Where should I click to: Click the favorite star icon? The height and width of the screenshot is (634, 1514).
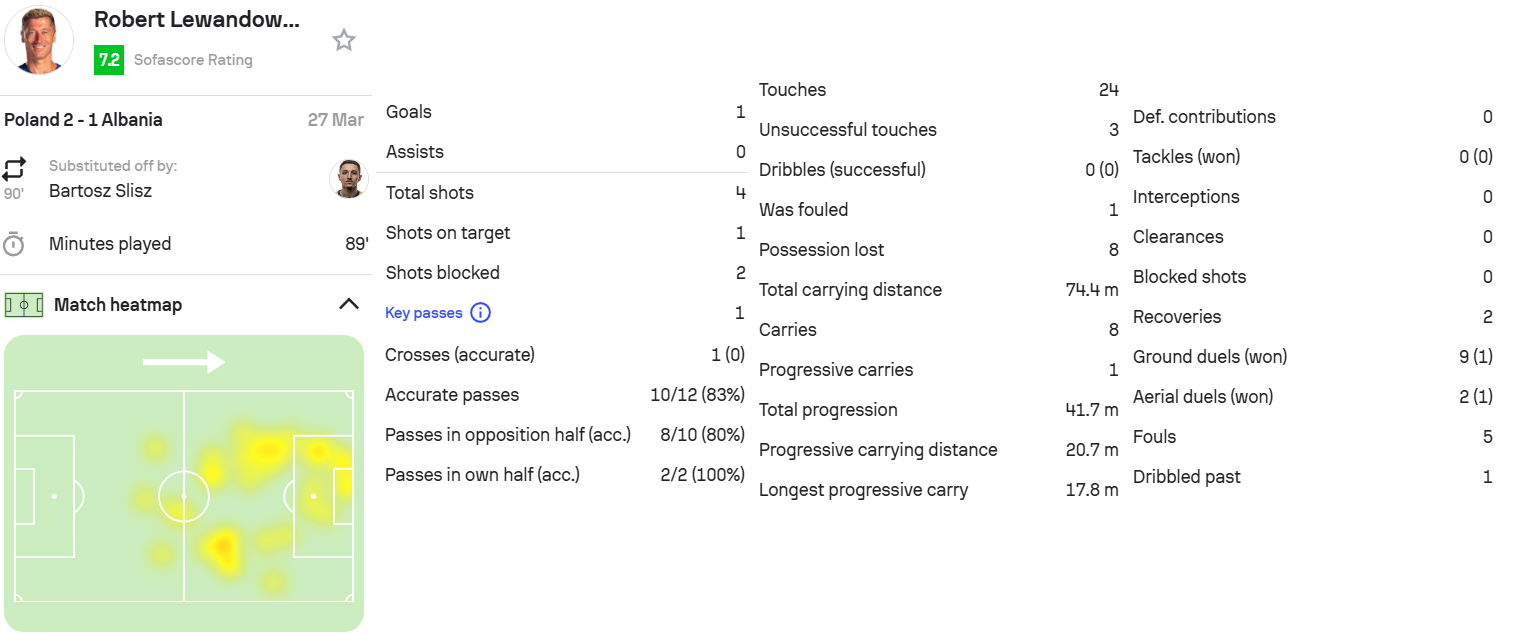point(344,40)
